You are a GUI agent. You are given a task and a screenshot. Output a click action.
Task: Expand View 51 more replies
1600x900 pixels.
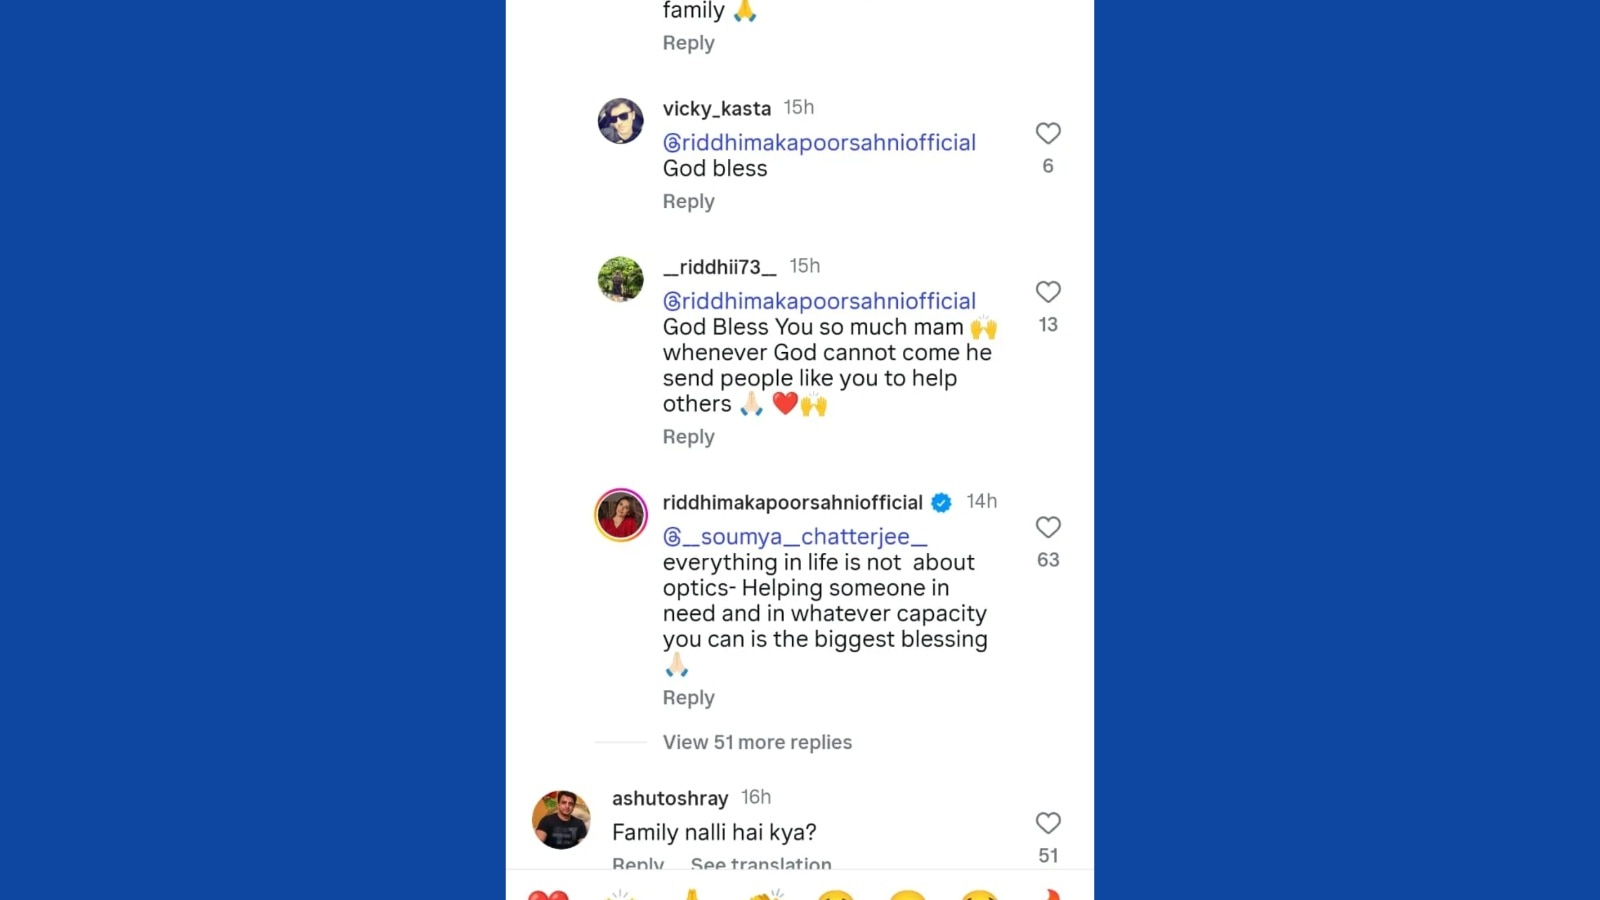pos(757,742)
